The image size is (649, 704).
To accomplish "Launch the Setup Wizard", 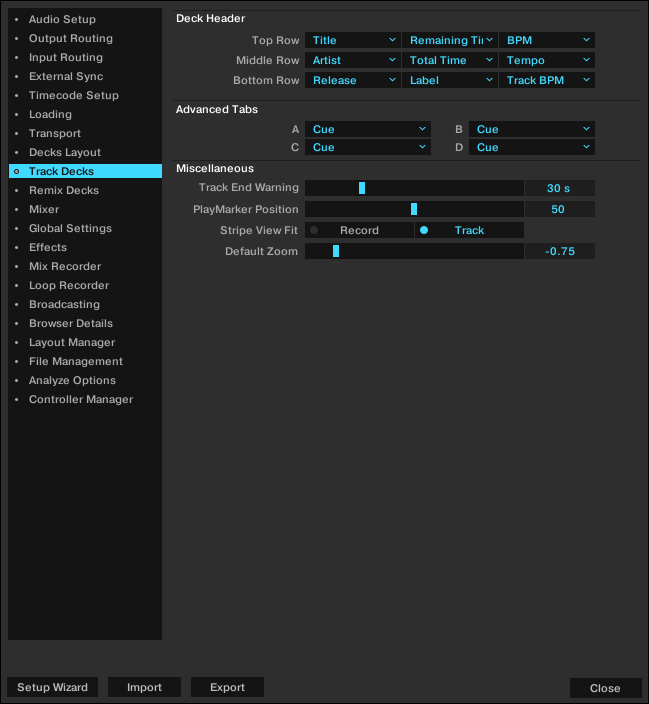I will coord(53,687).
